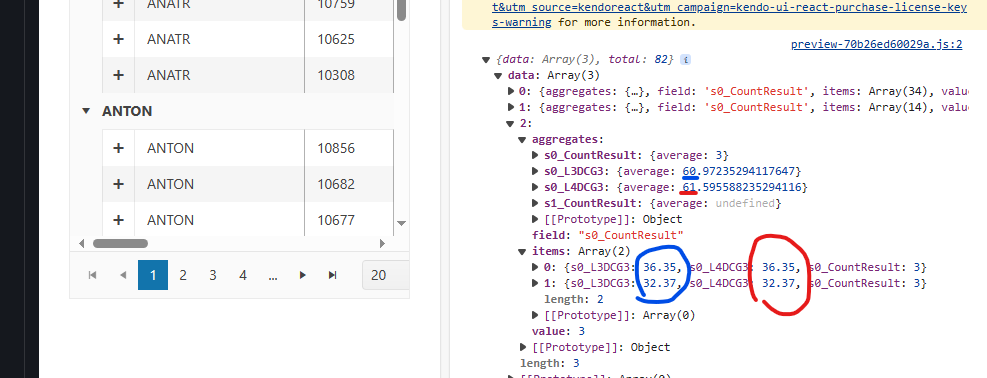The height and width of the screenshot is (378, 987).
Task: Select page 4 in grid pager
Action: pos(242,275)
